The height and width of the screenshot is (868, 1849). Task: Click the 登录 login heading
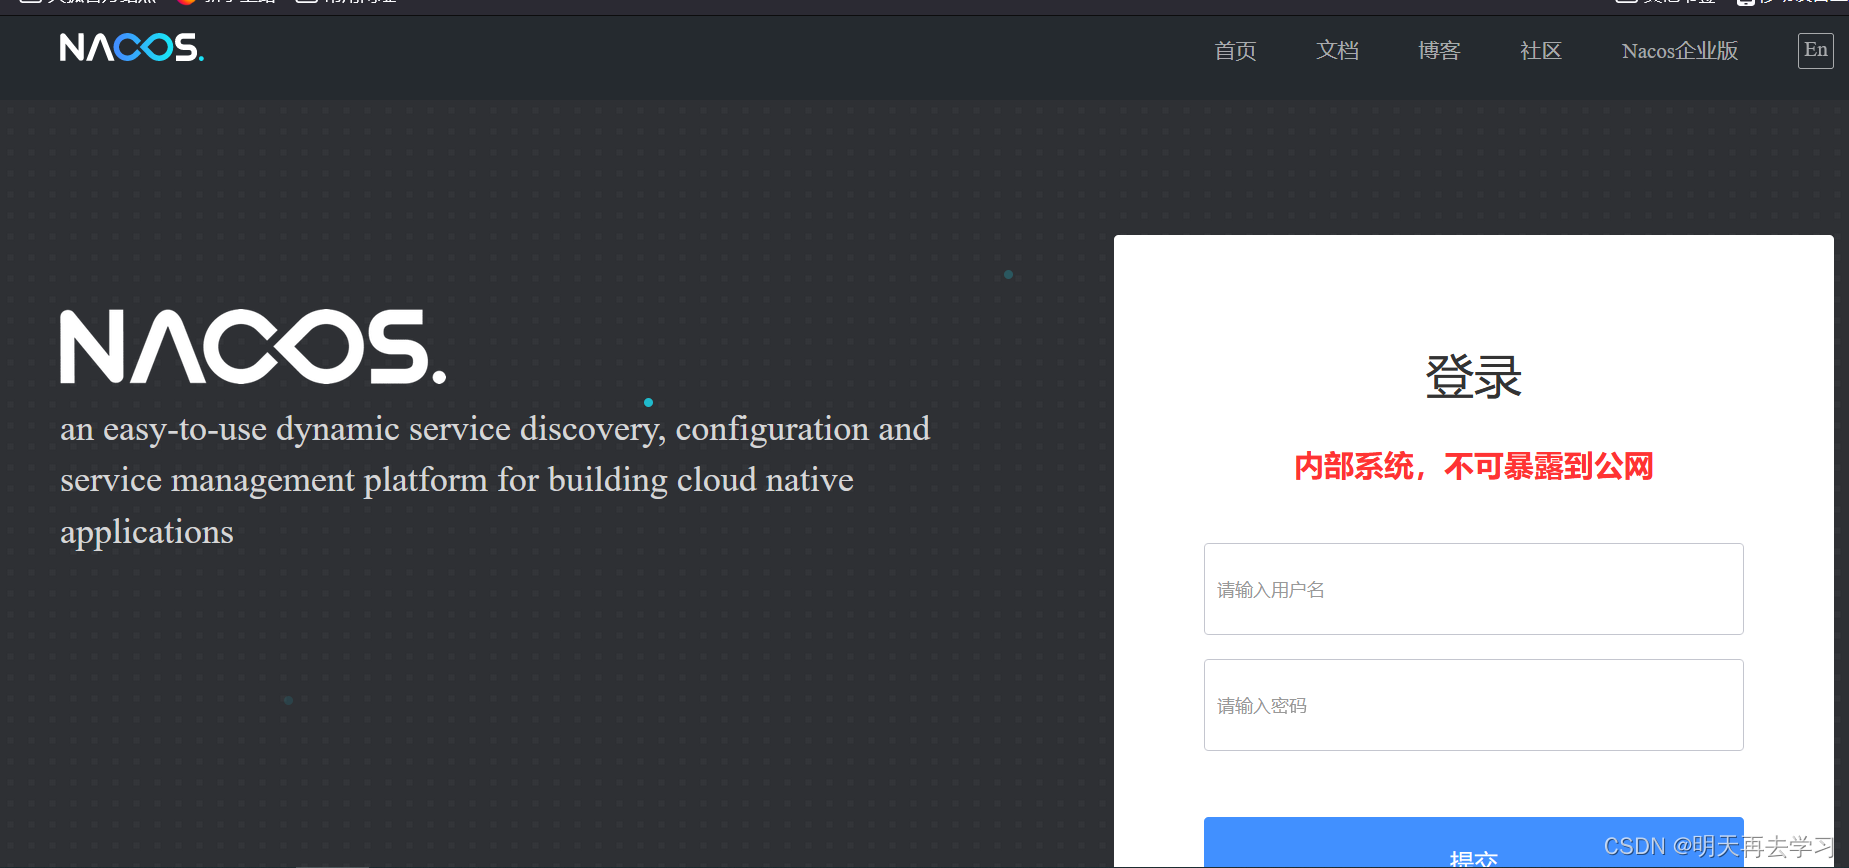pos(1474,377)
